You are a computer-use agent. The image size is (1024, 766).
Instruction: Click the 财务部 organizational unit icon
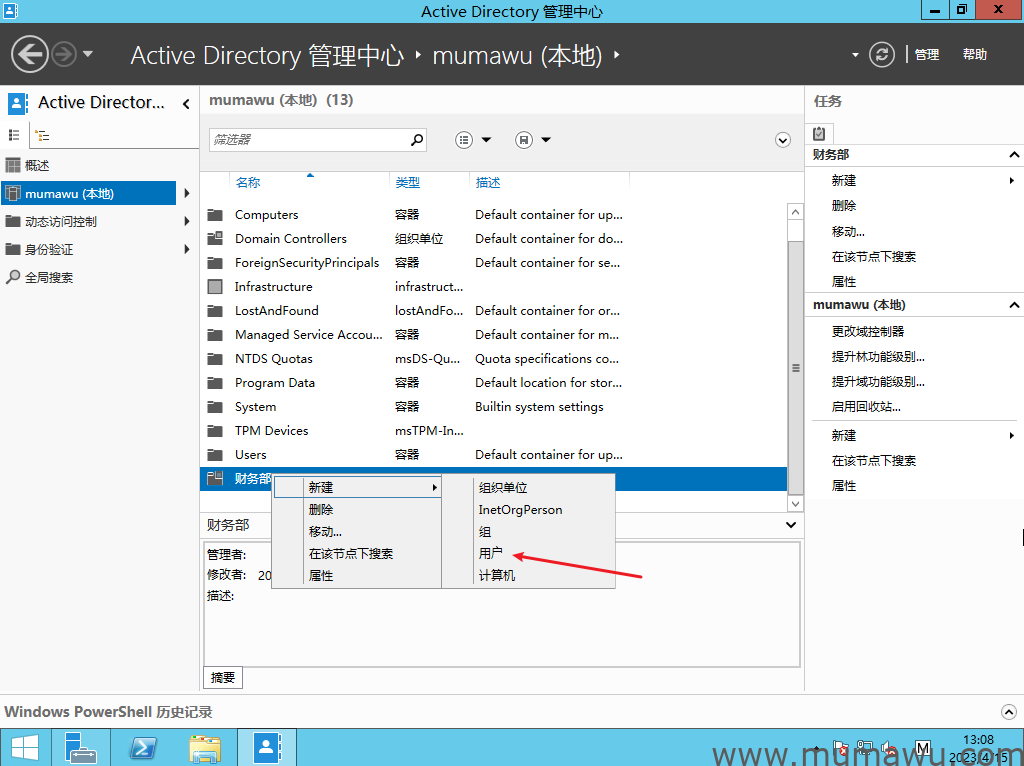point(215,479)
